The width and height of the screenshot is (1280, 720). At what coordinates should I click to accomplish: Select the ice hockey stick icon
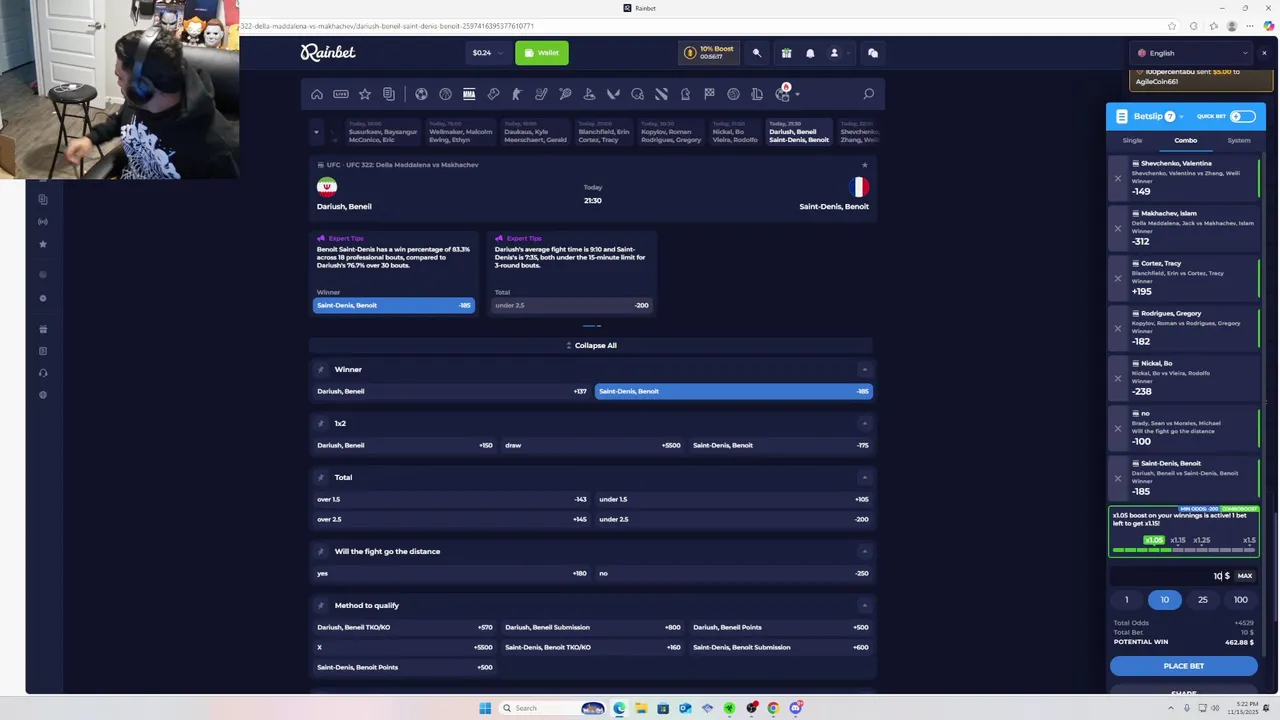click(x=541, y=94)
